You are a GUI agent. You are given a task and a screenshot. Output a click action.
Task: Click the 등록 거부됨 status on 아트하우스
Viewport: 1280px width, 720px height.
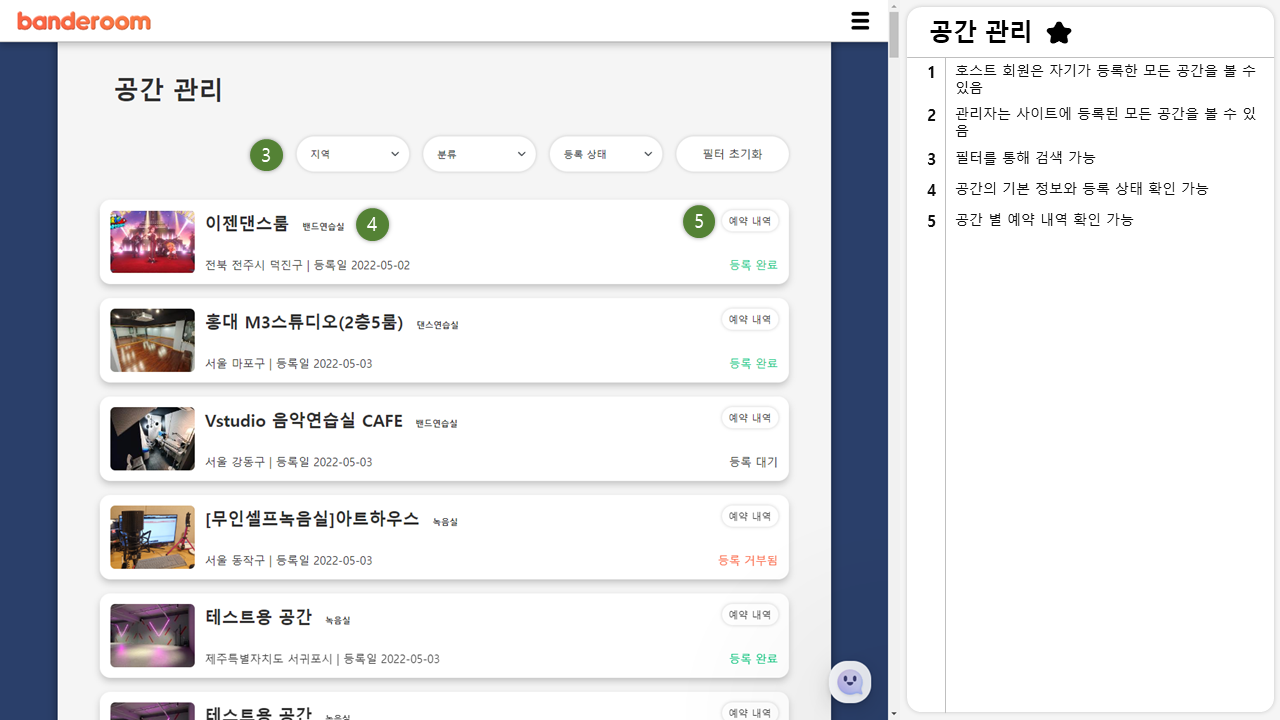pyautogui.click(x=747, y=560)
